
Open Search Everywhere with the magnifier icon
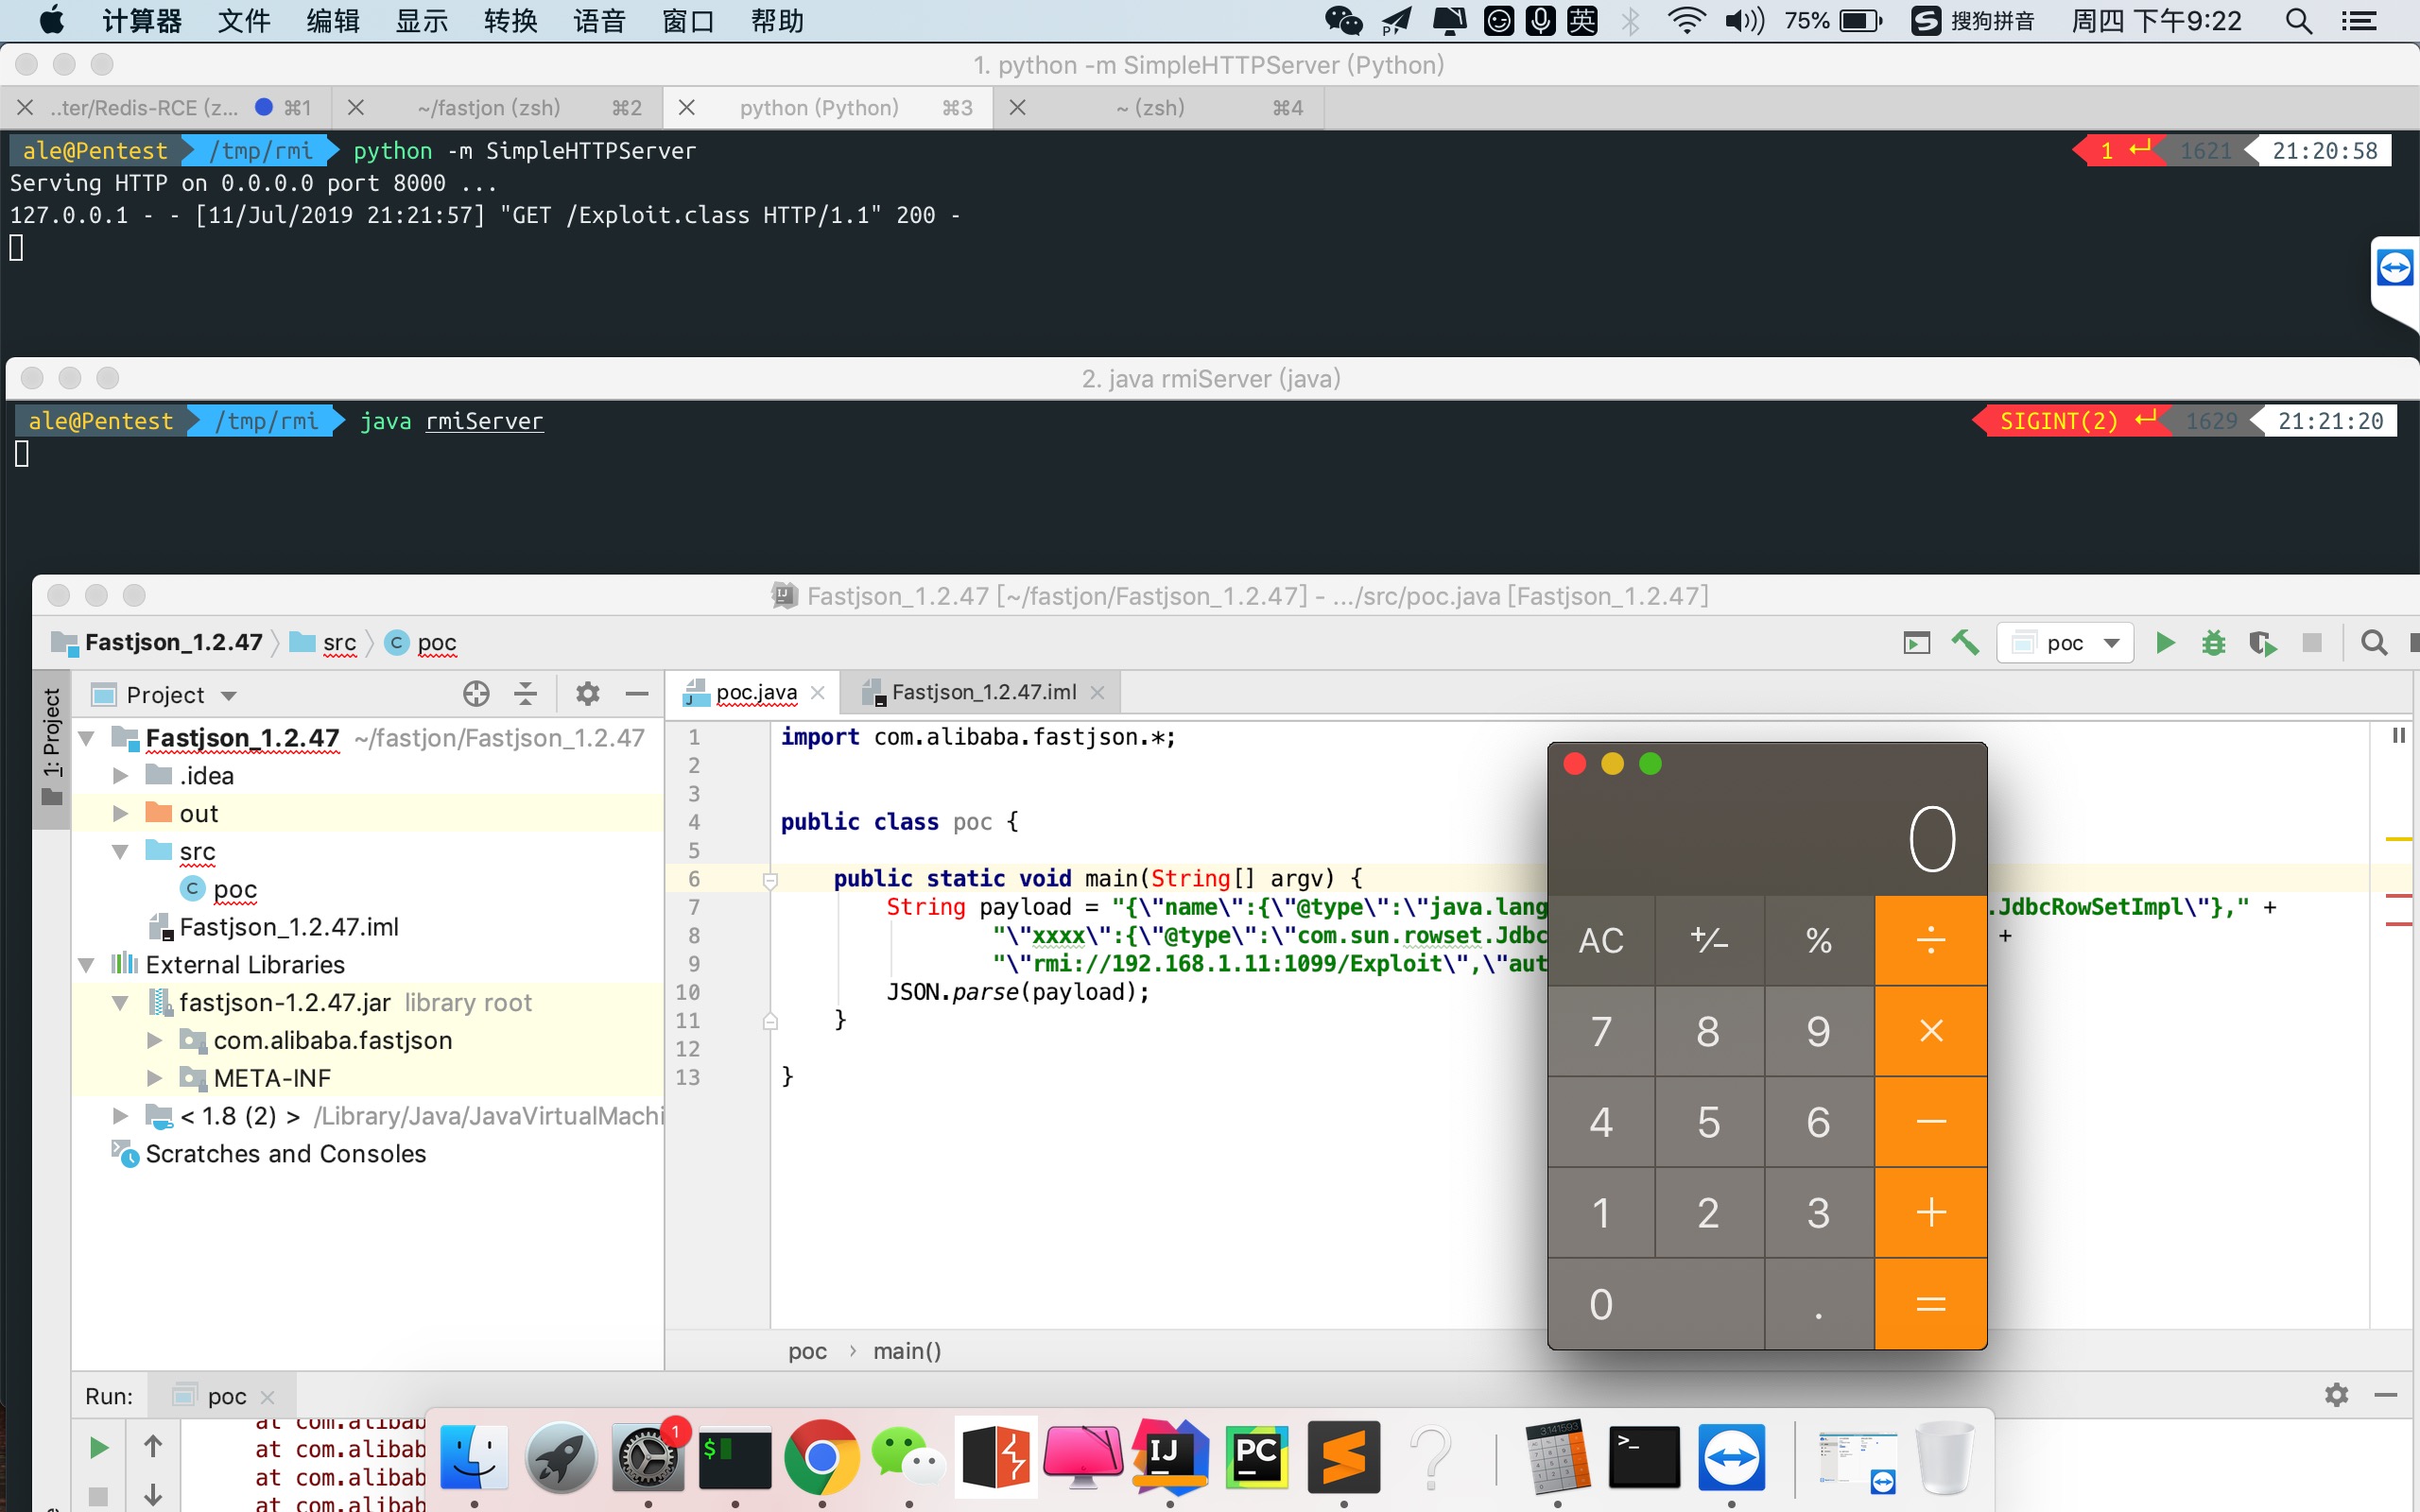tap(2373, 643)
